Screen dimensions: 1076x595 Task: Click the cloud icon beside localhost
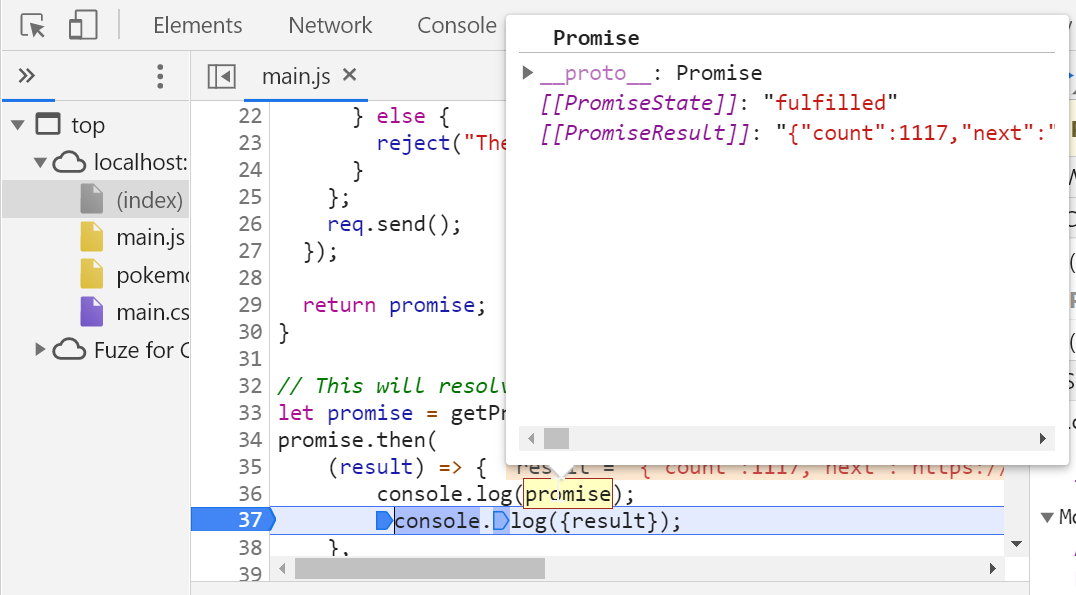[69, 162]
